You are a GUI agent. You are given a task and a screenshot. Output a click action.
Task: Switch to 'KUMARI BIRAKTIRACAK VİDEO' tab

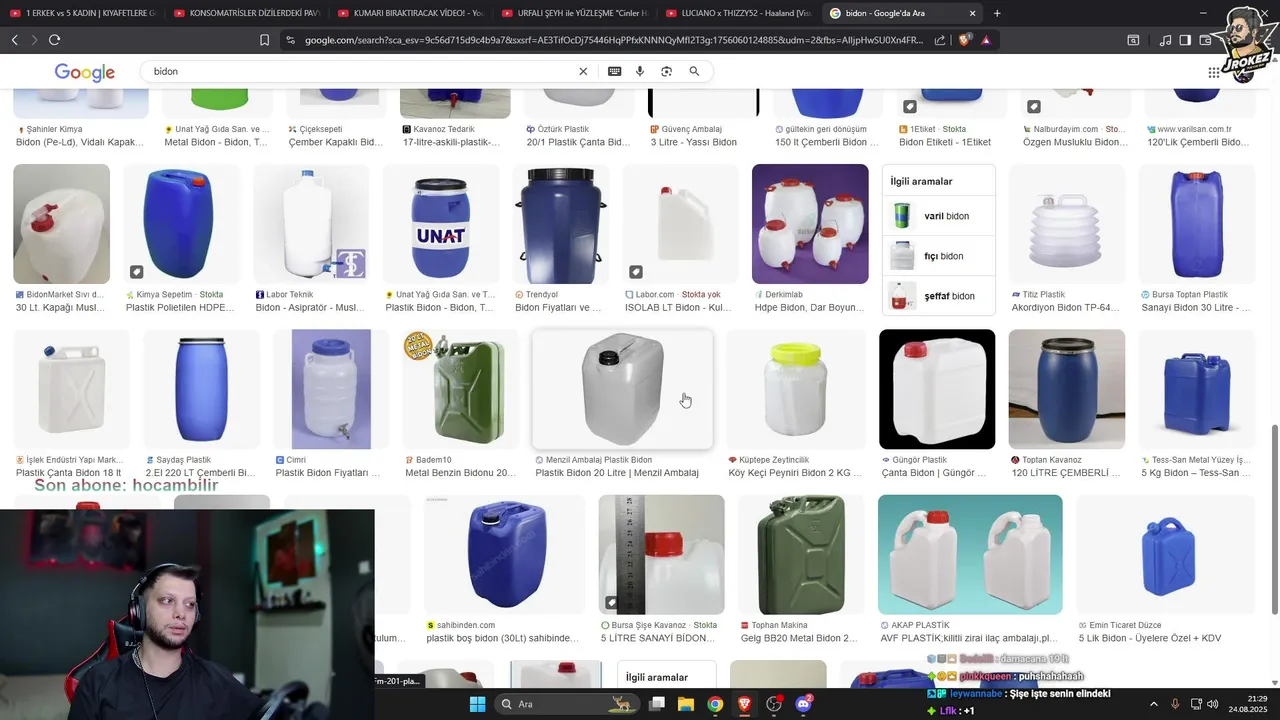pos(410,13)
